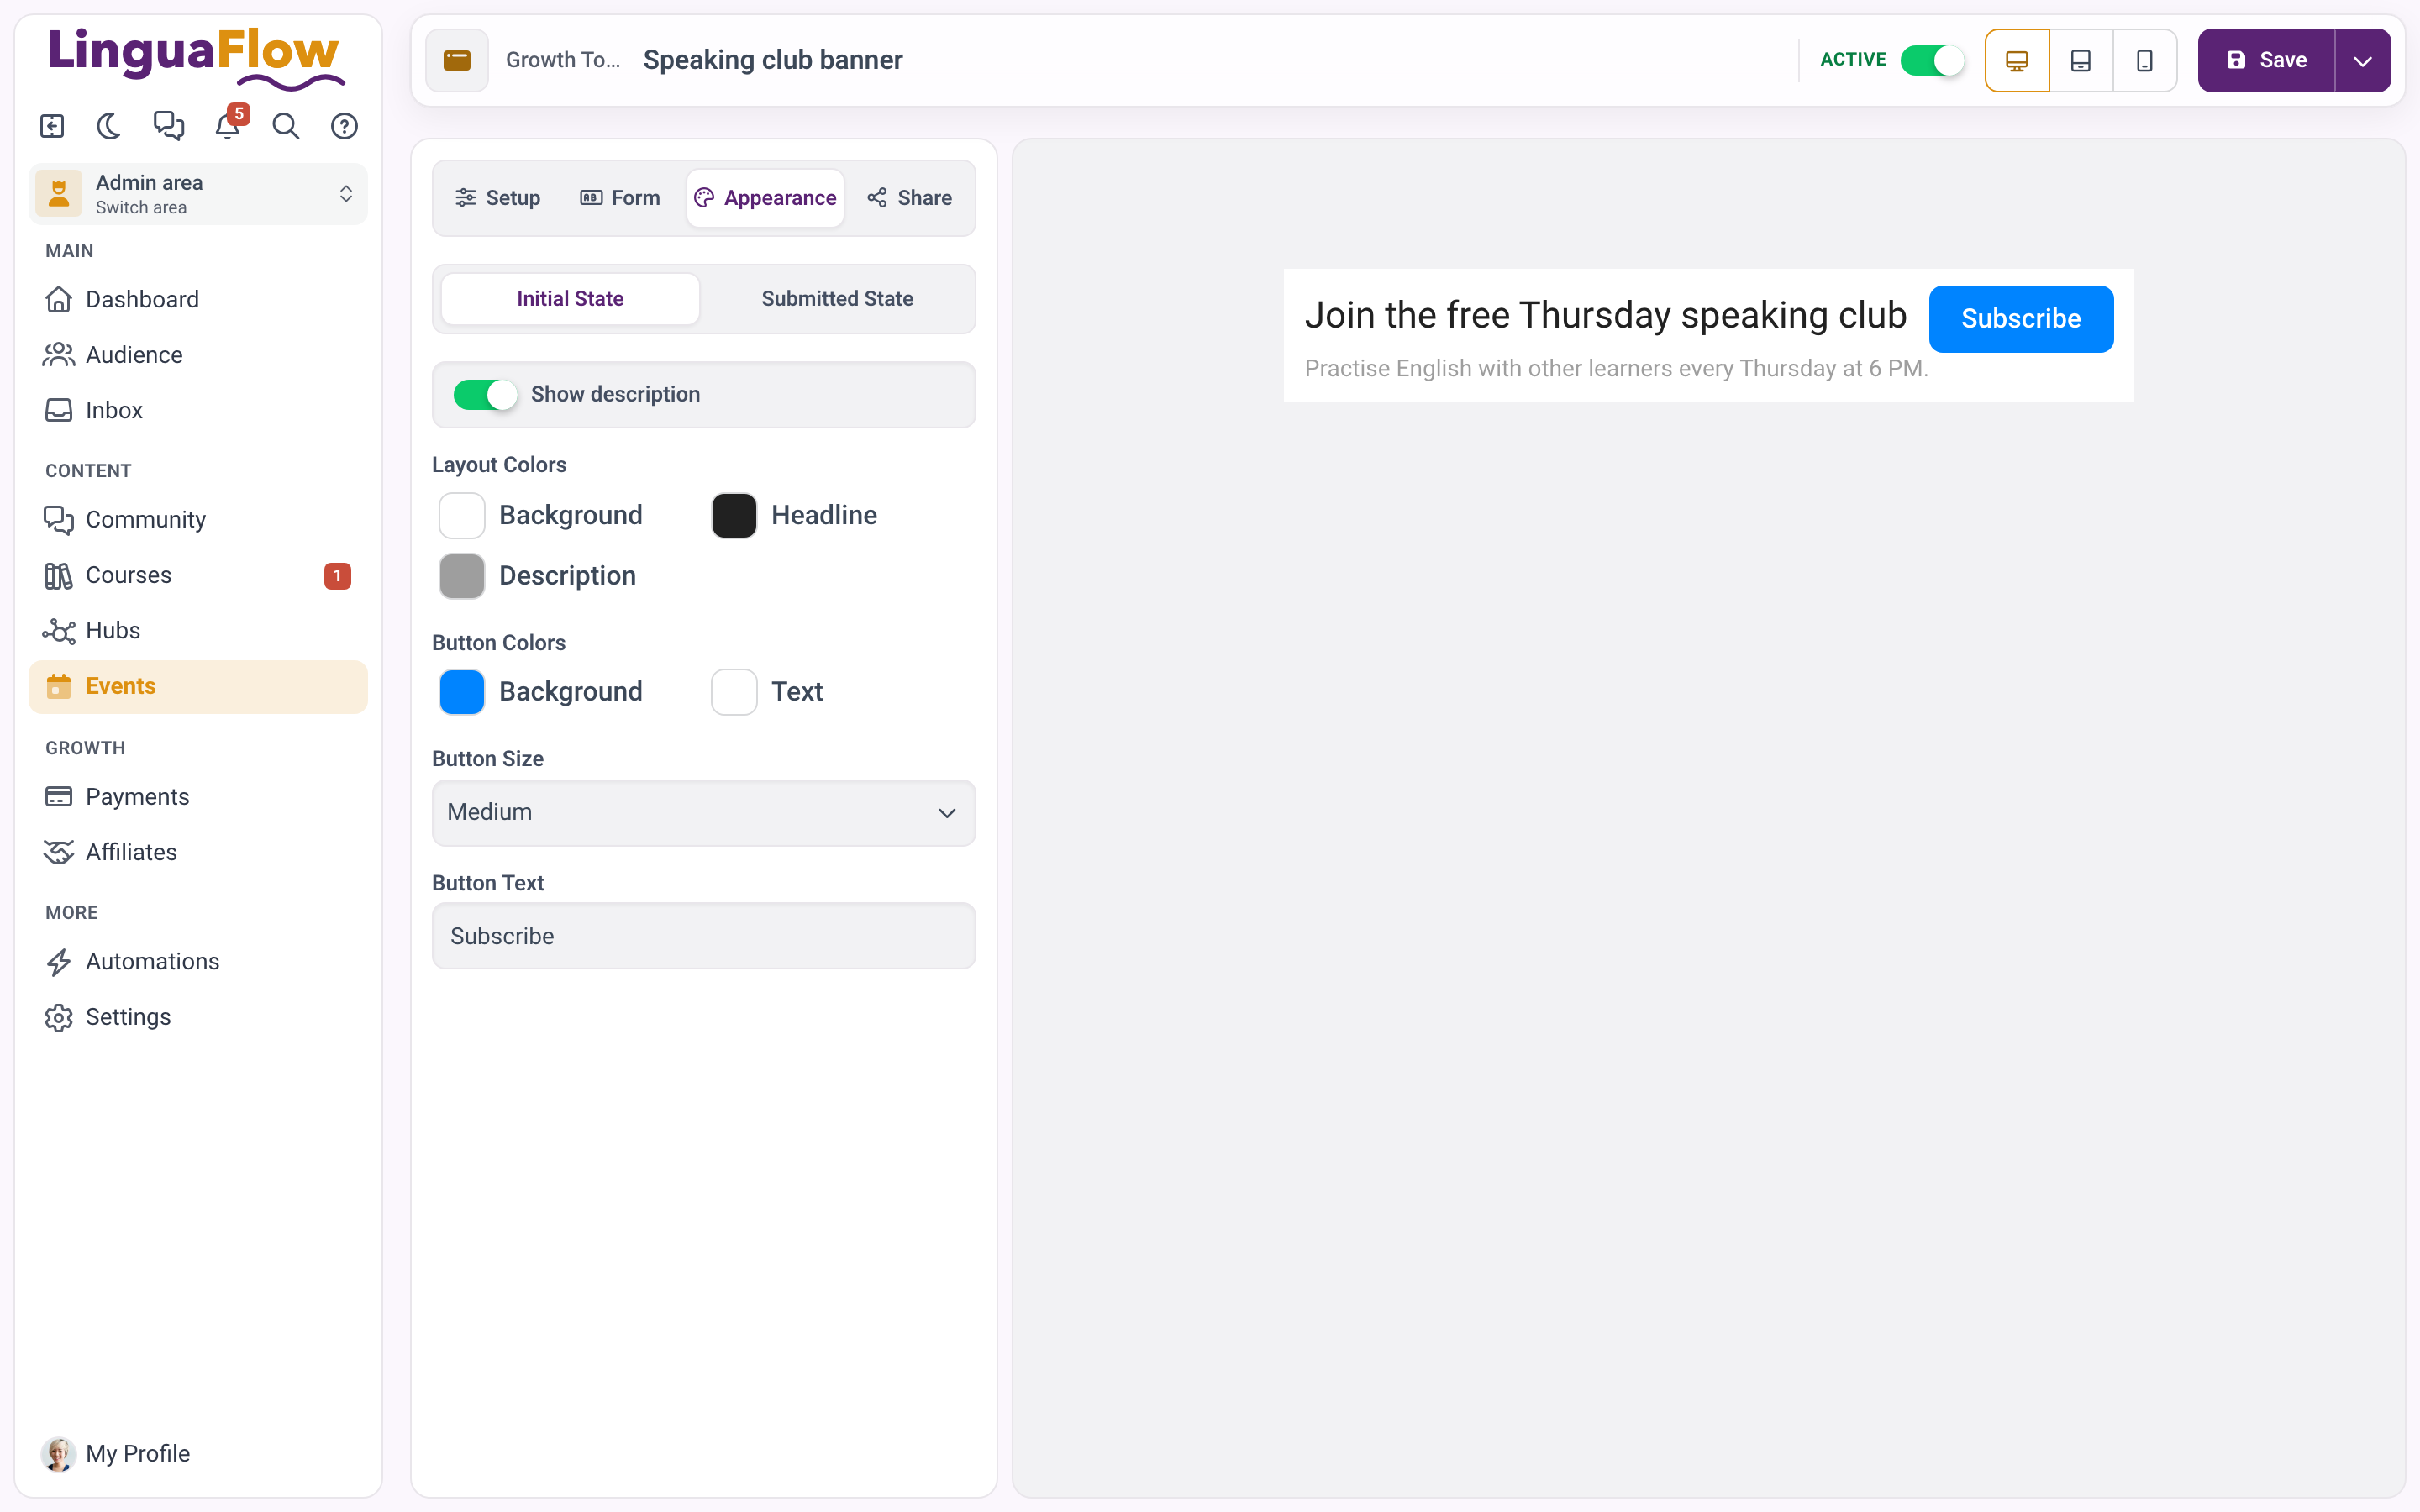Toggle the ACTIVE switch off

pos(1932,60)
